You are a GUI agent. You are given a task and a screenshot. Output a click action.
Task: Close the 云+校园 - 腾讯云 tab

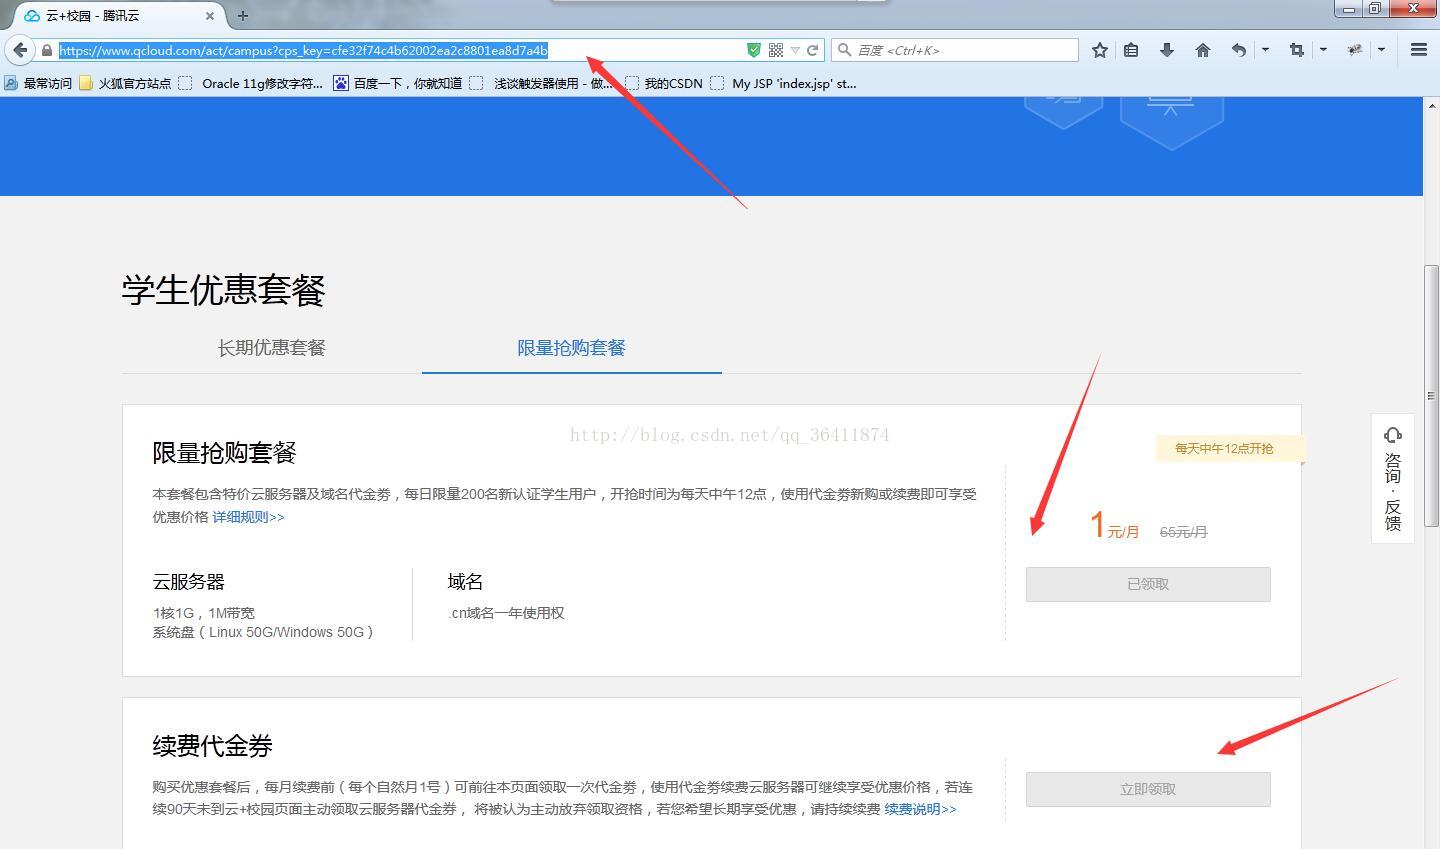point(210,16)
